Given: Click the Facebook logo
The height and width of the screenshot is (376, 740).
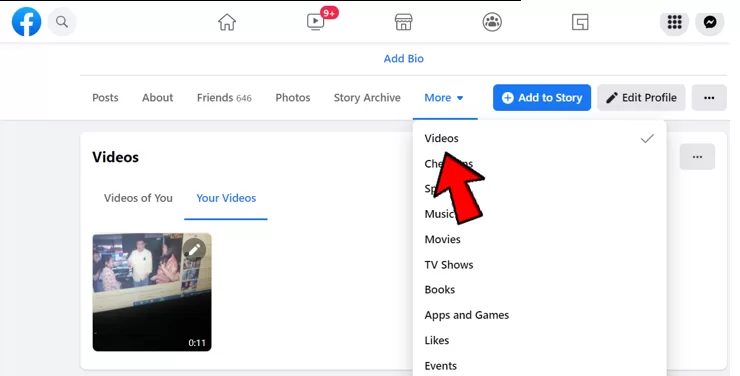Looking at the screenshot, I should pos(26,22).
